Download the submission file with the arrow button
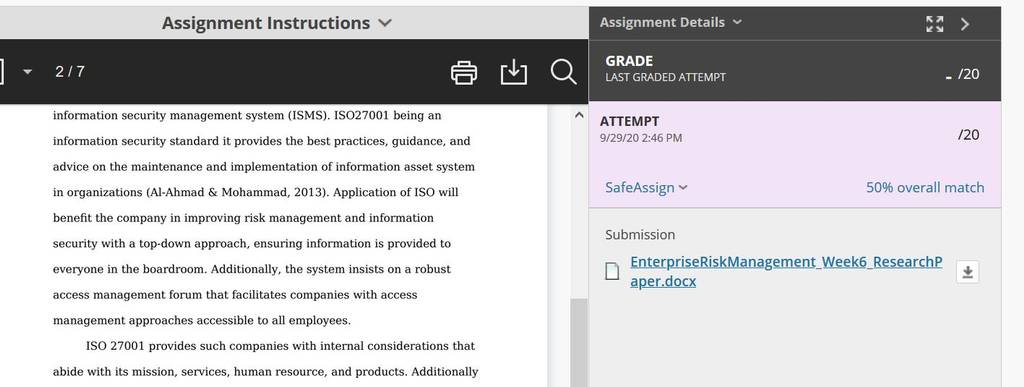 pyautogui.click(x=968, y=272)
